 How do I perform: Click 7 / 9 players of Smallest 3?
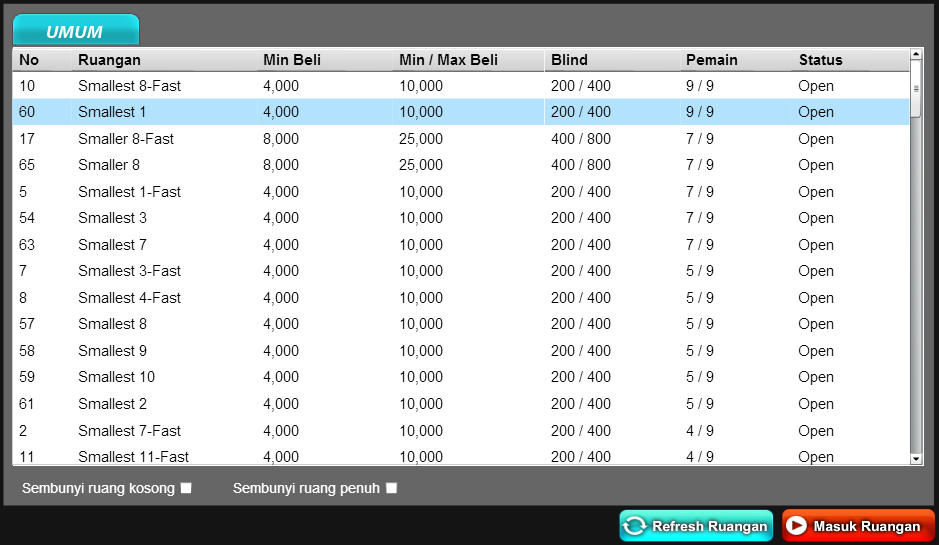click(700, 218)
